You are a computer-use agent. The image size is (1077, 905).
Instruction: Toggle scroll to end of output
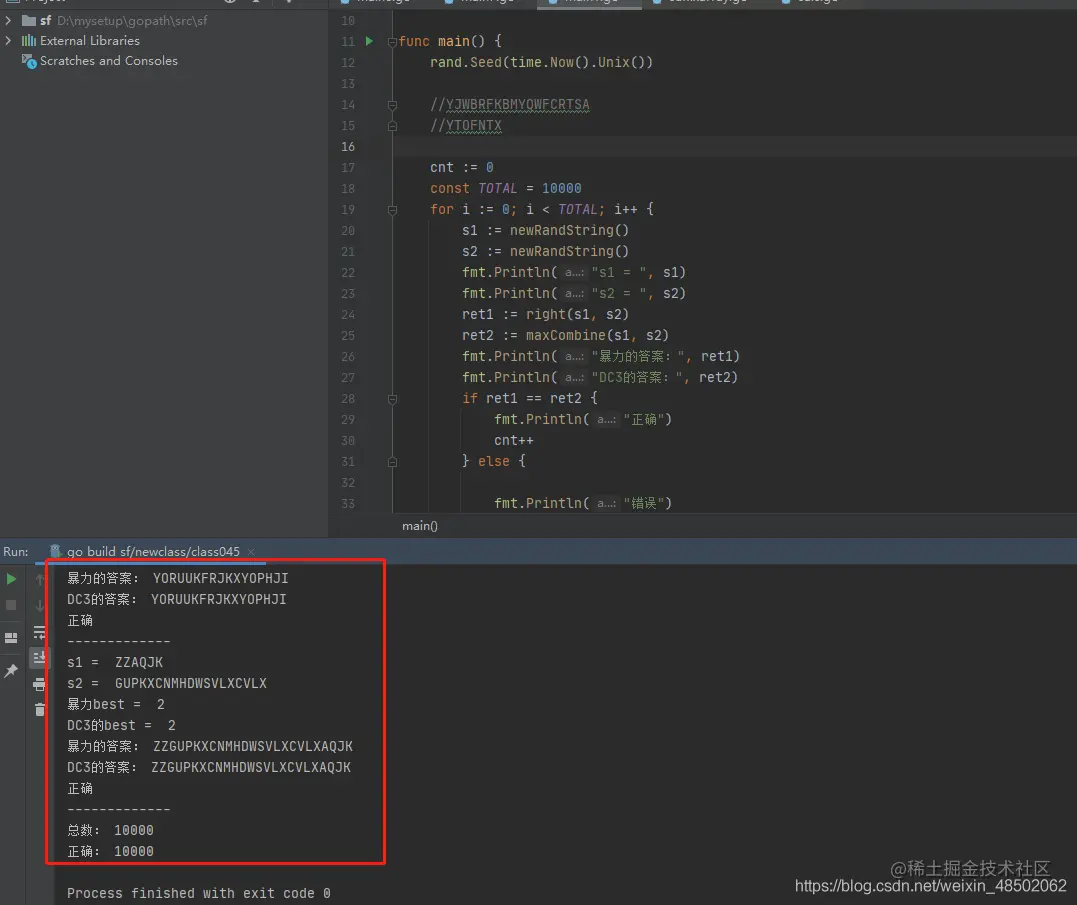39,657
